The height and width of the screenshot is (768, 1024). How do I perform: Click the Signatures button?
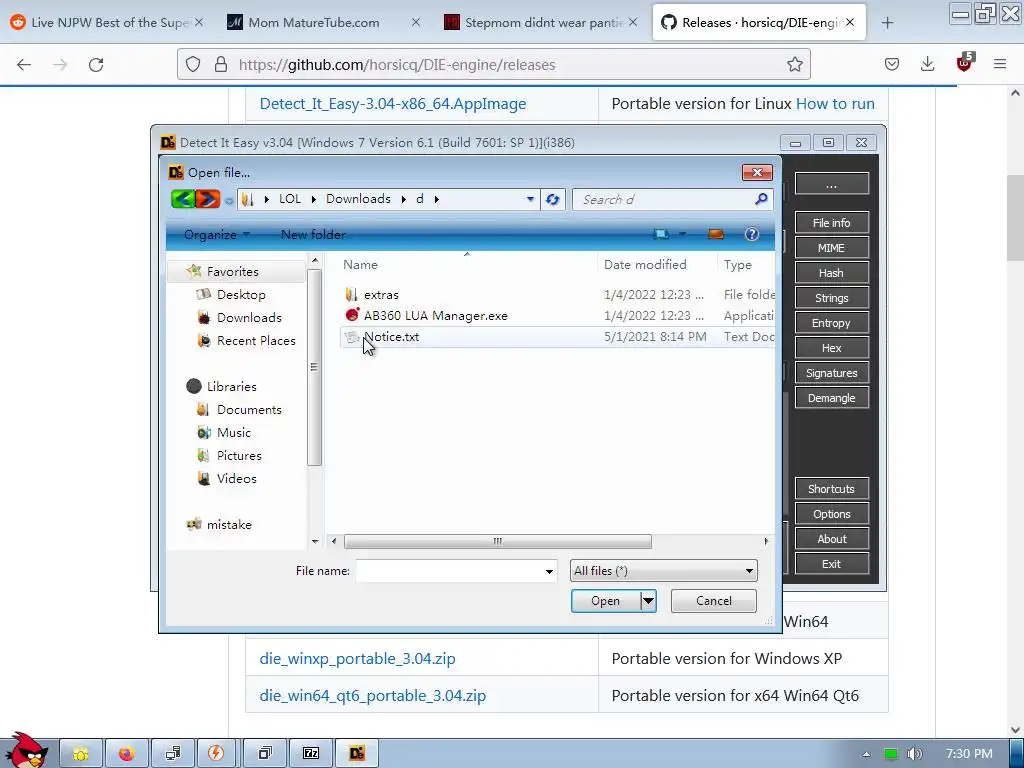pyautogui.click(x=831, y=373)
